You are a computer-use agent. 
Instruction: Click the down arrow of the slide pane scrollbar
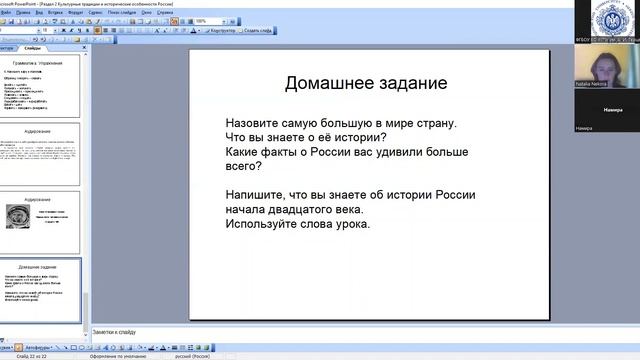tap(86, 335)
